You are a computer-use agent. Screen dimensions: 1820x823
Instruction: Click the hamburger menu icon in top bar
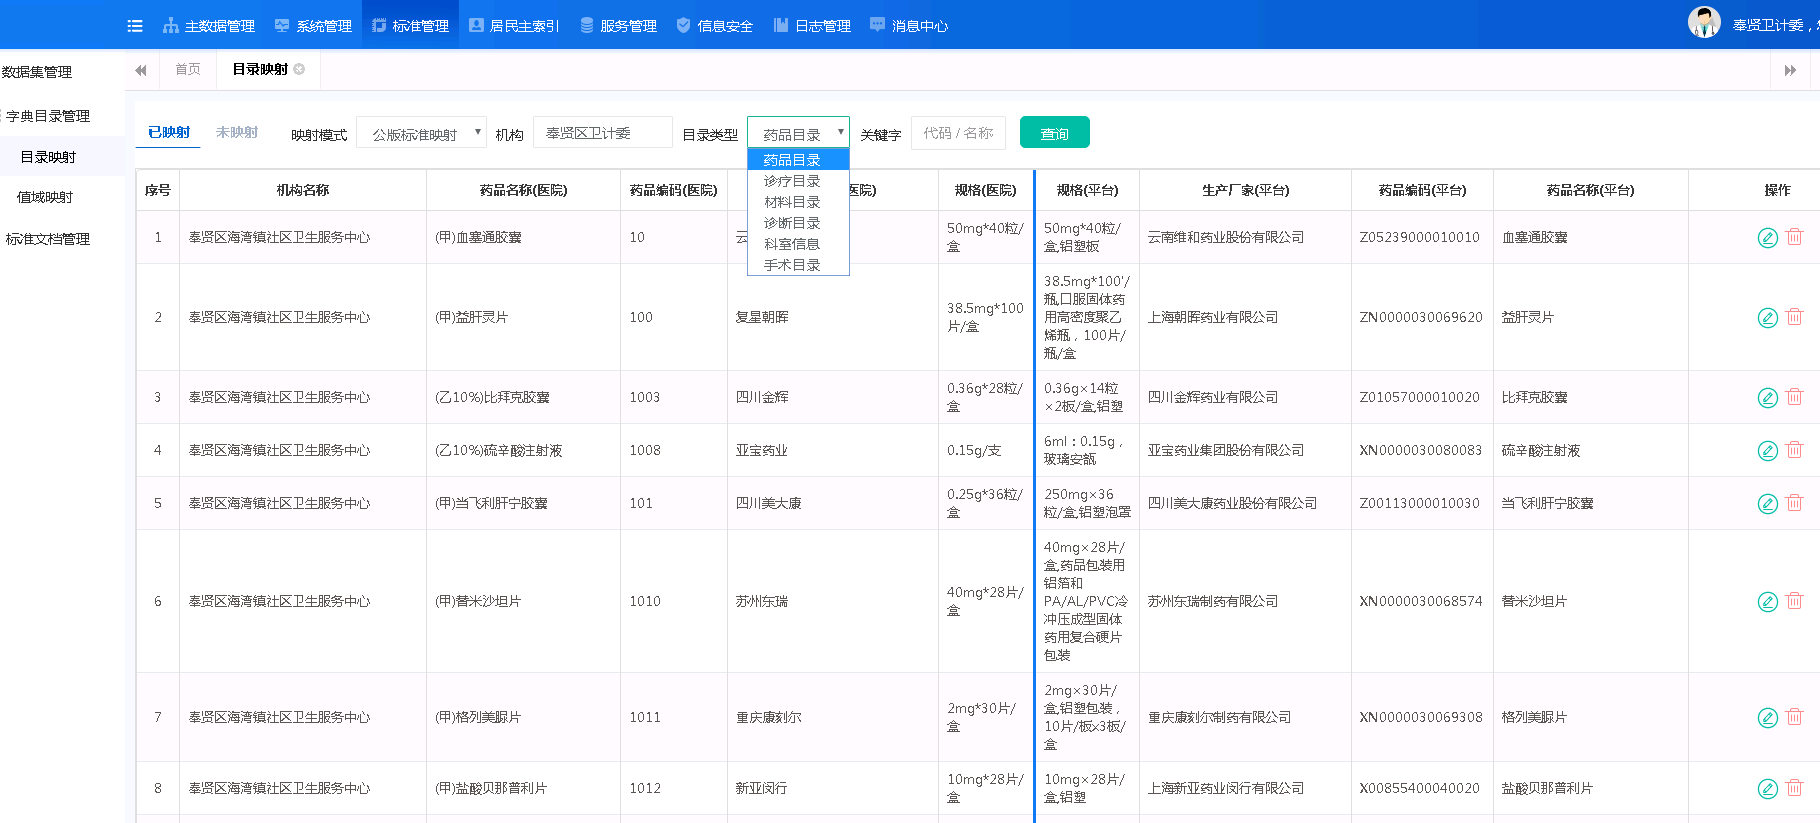click(x=135, y=26)
